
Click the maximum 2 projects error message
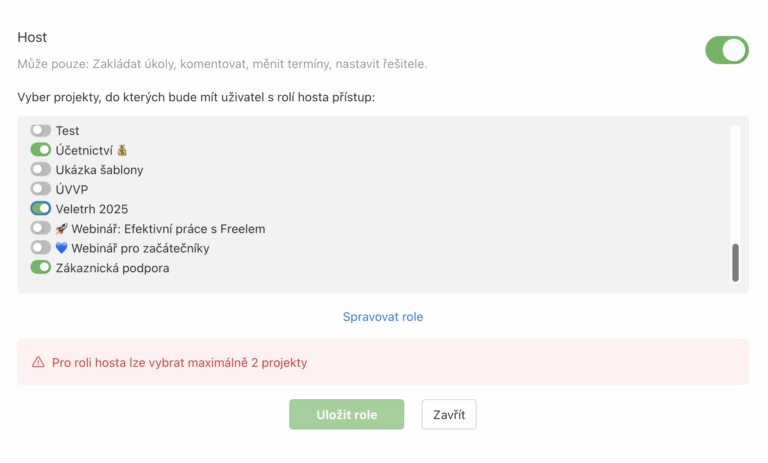[179, 363]
